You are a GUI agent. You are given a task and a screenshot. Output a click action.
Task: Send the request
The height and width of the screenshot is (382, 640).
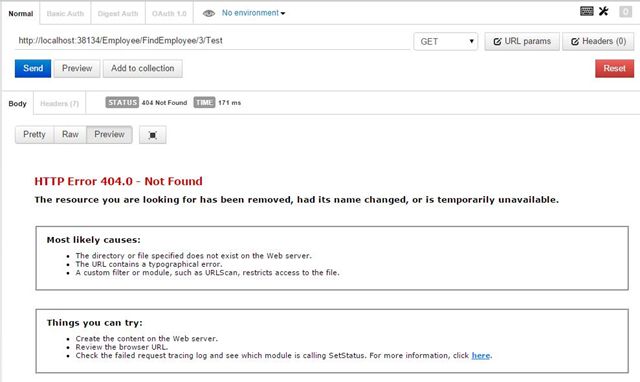[33, 68]
